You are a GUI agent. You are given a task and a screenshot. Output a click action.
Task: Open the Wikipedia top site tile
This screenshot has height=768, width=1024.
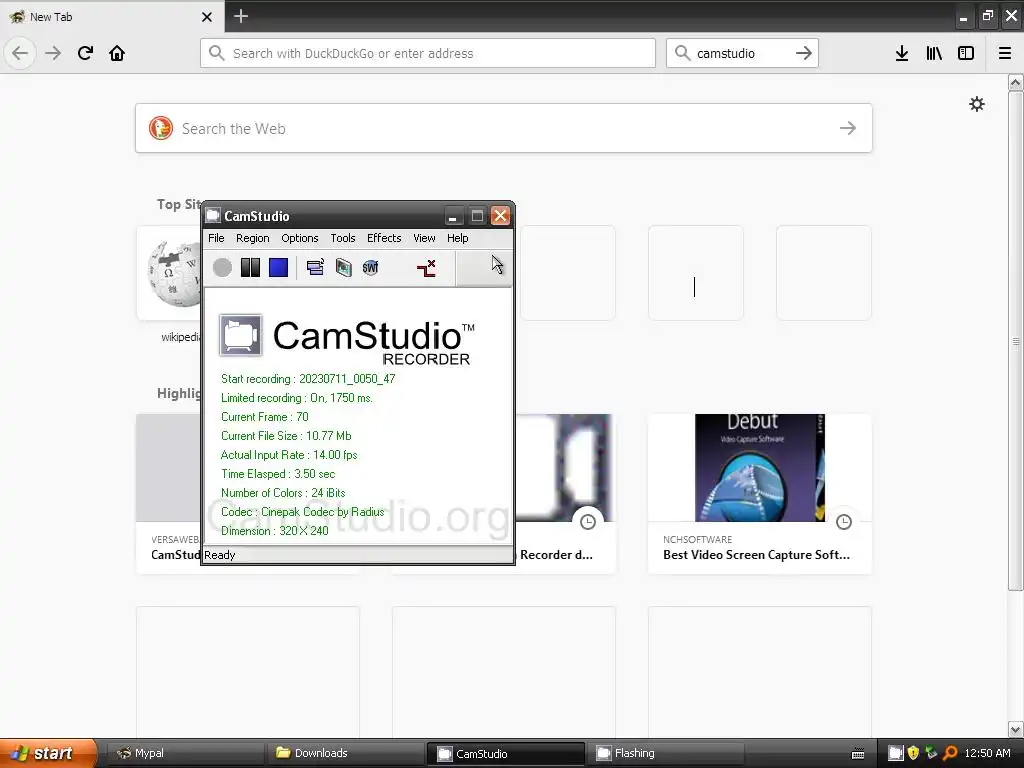[169, 273]
